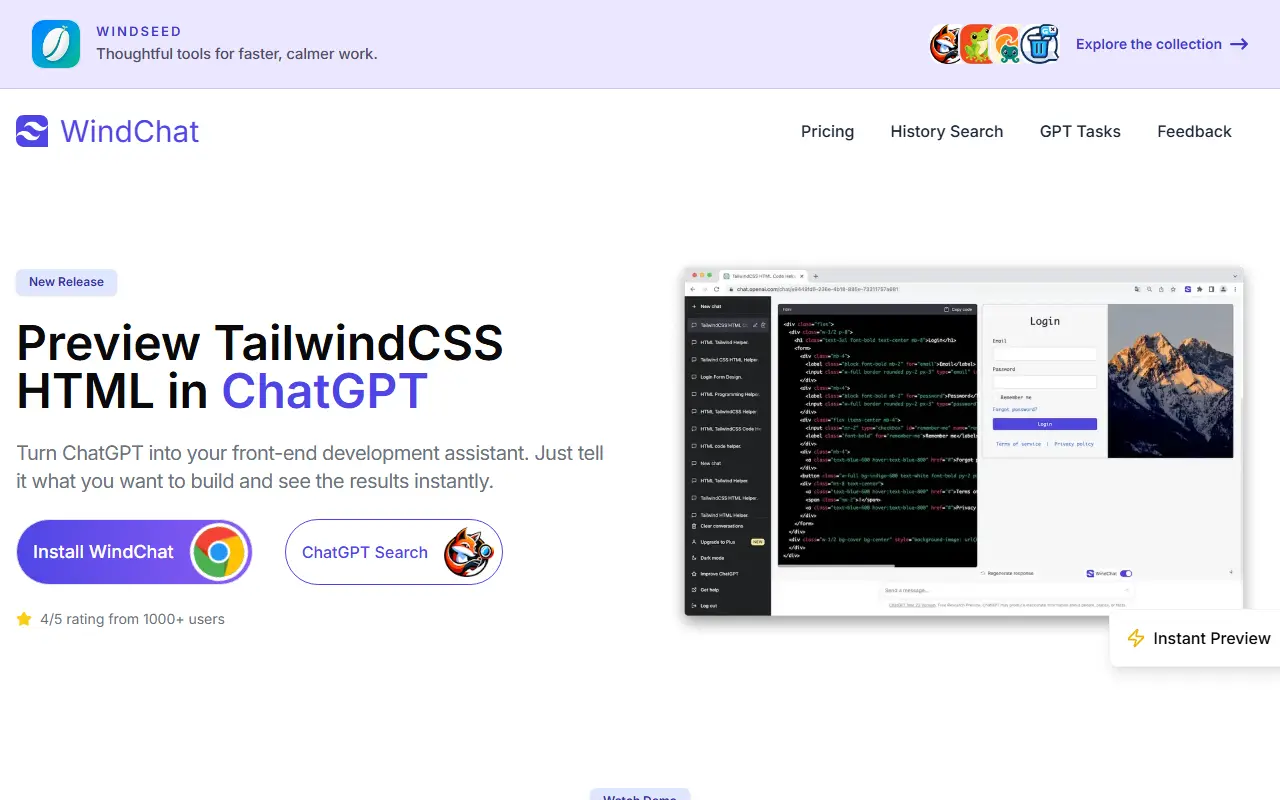Click the WindChat wave logo icon
This screenshot has width=1280, height=800.
click(32, 131)
